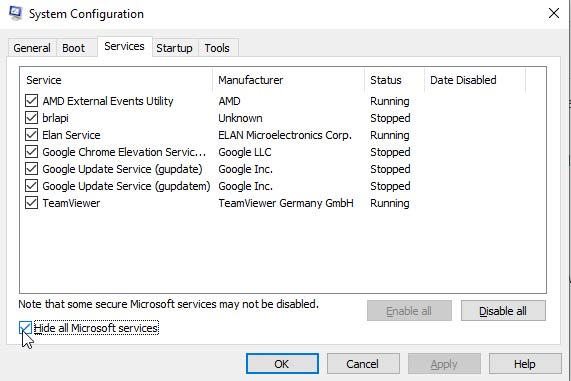571x381 pixels.
Task: Sort by Status column header
Action: pyautogui.click(x=394, y=80)
